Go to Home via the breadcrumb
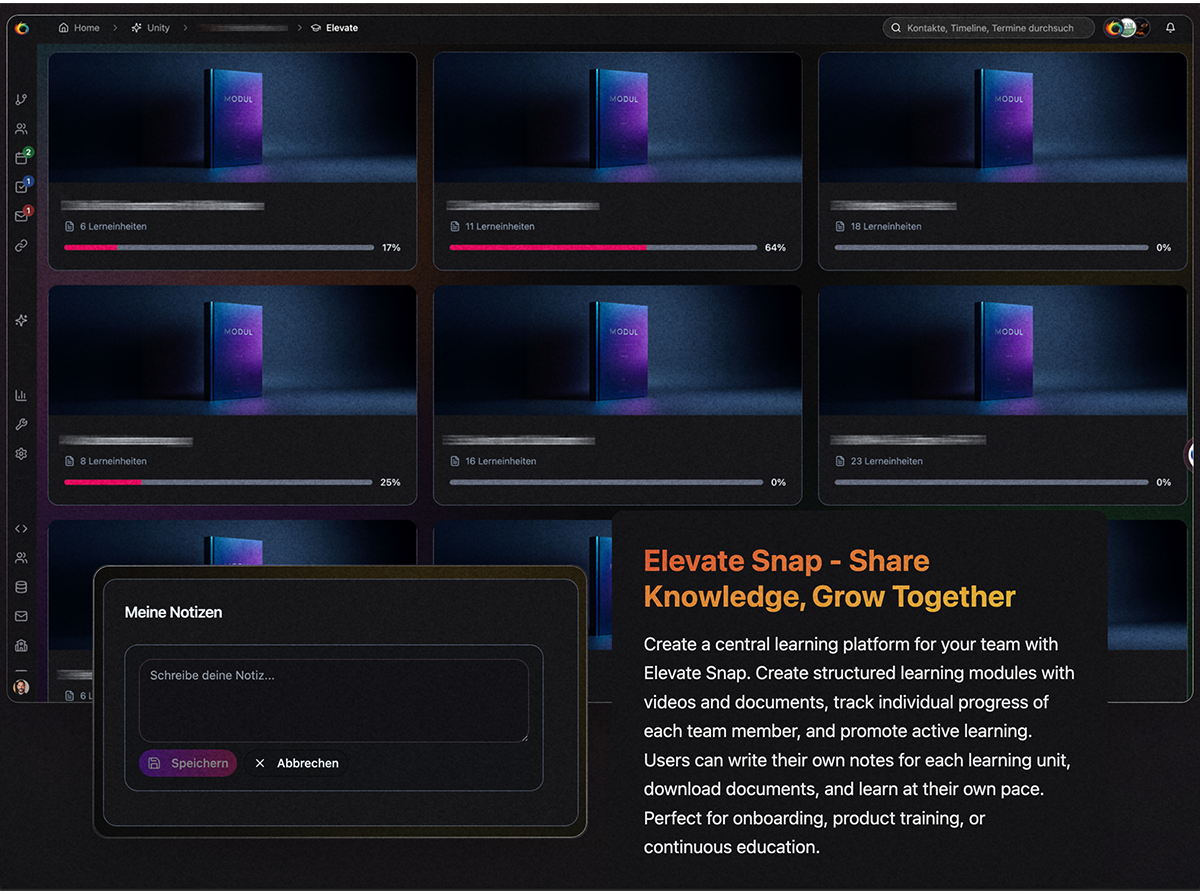The width and height of the screenshot is (1200, 894). pos(79,27)
